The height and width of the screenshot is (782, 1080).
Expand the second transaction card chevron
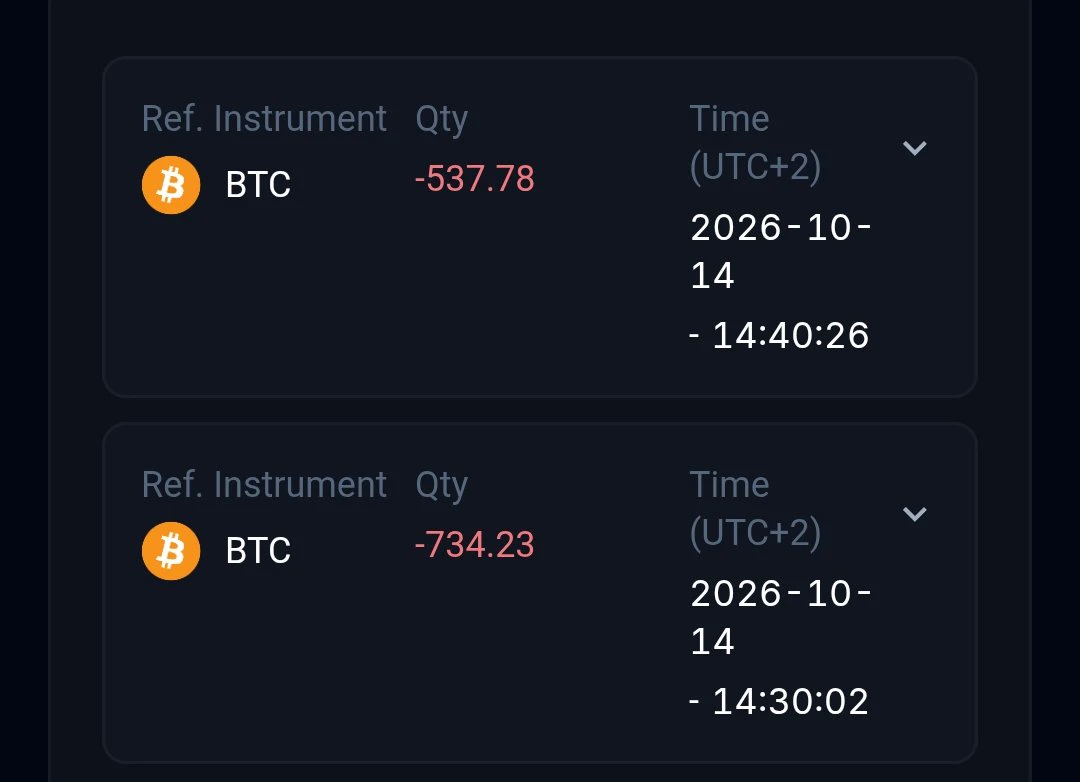tap(914, 513)
